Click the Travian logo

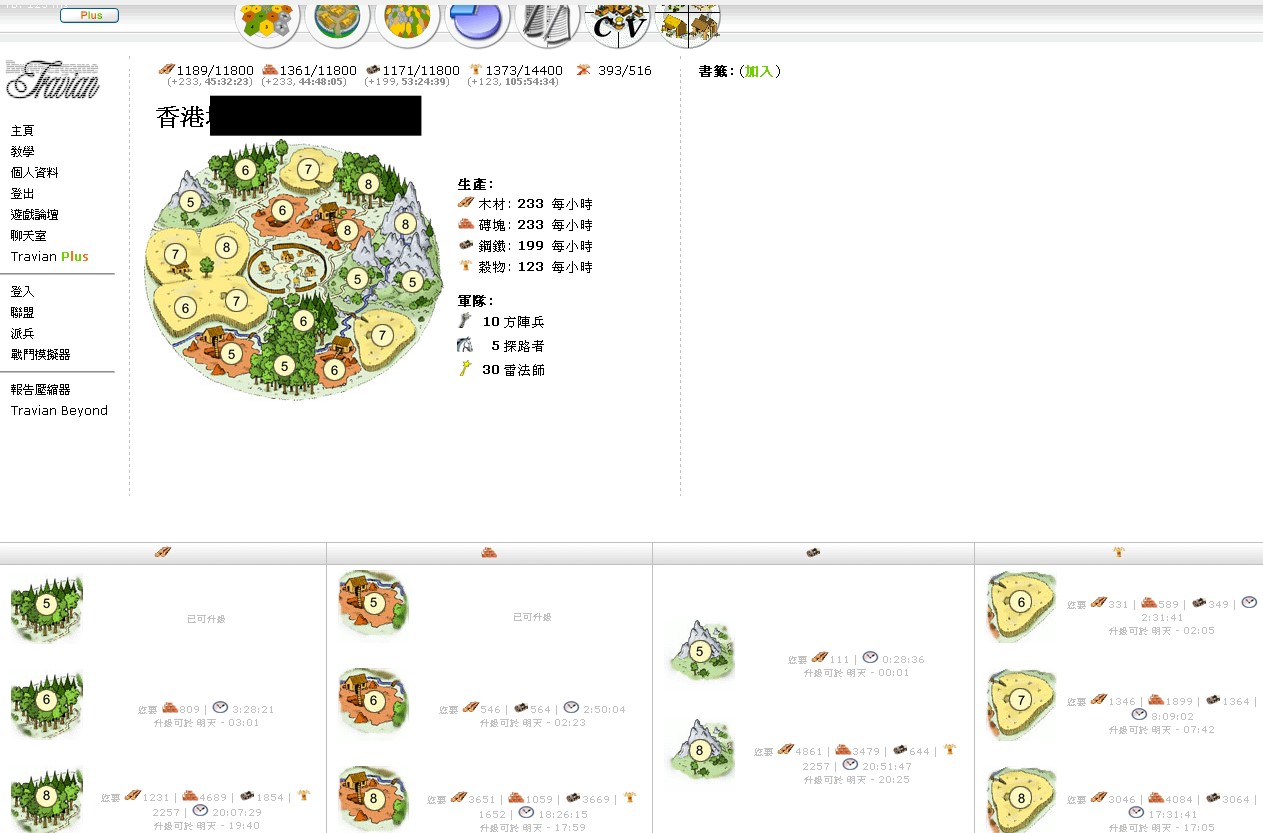(x=53, y=80)
